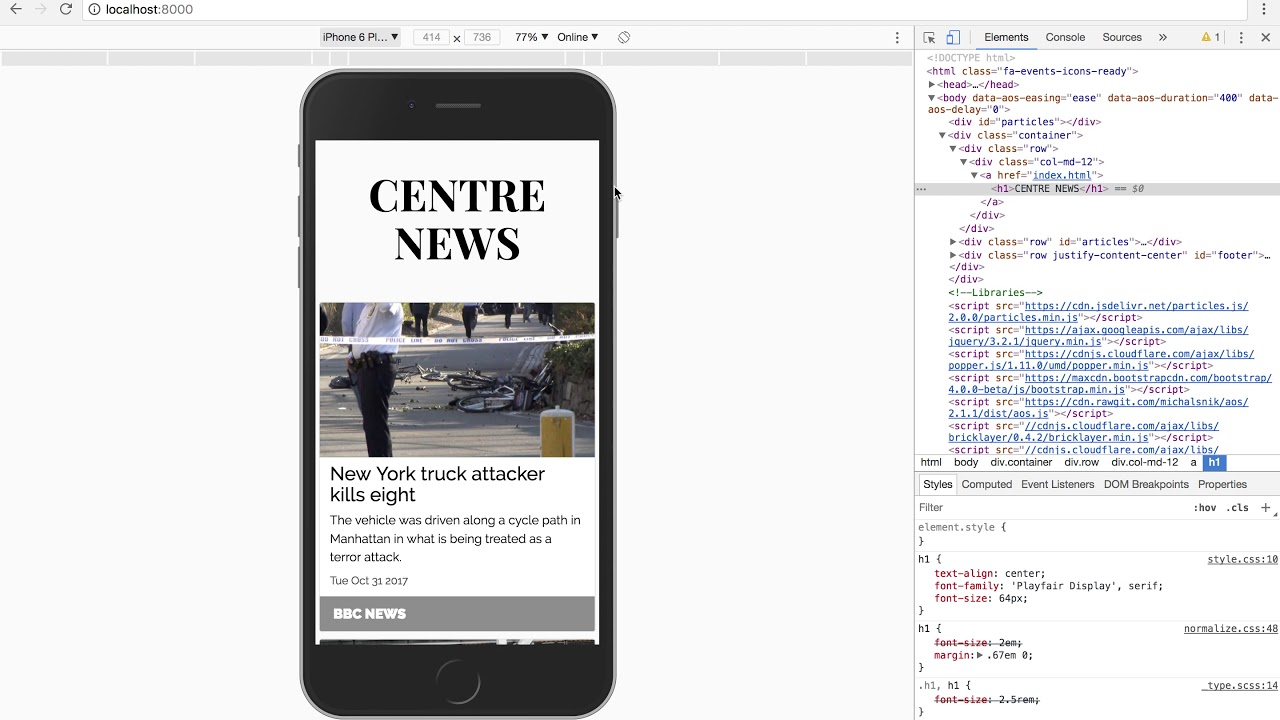Image resolution: width=1280 pixels, height=720 pixels.
Task: Click div.container in the breadcrumb bar
Action: coord(1021,463)
